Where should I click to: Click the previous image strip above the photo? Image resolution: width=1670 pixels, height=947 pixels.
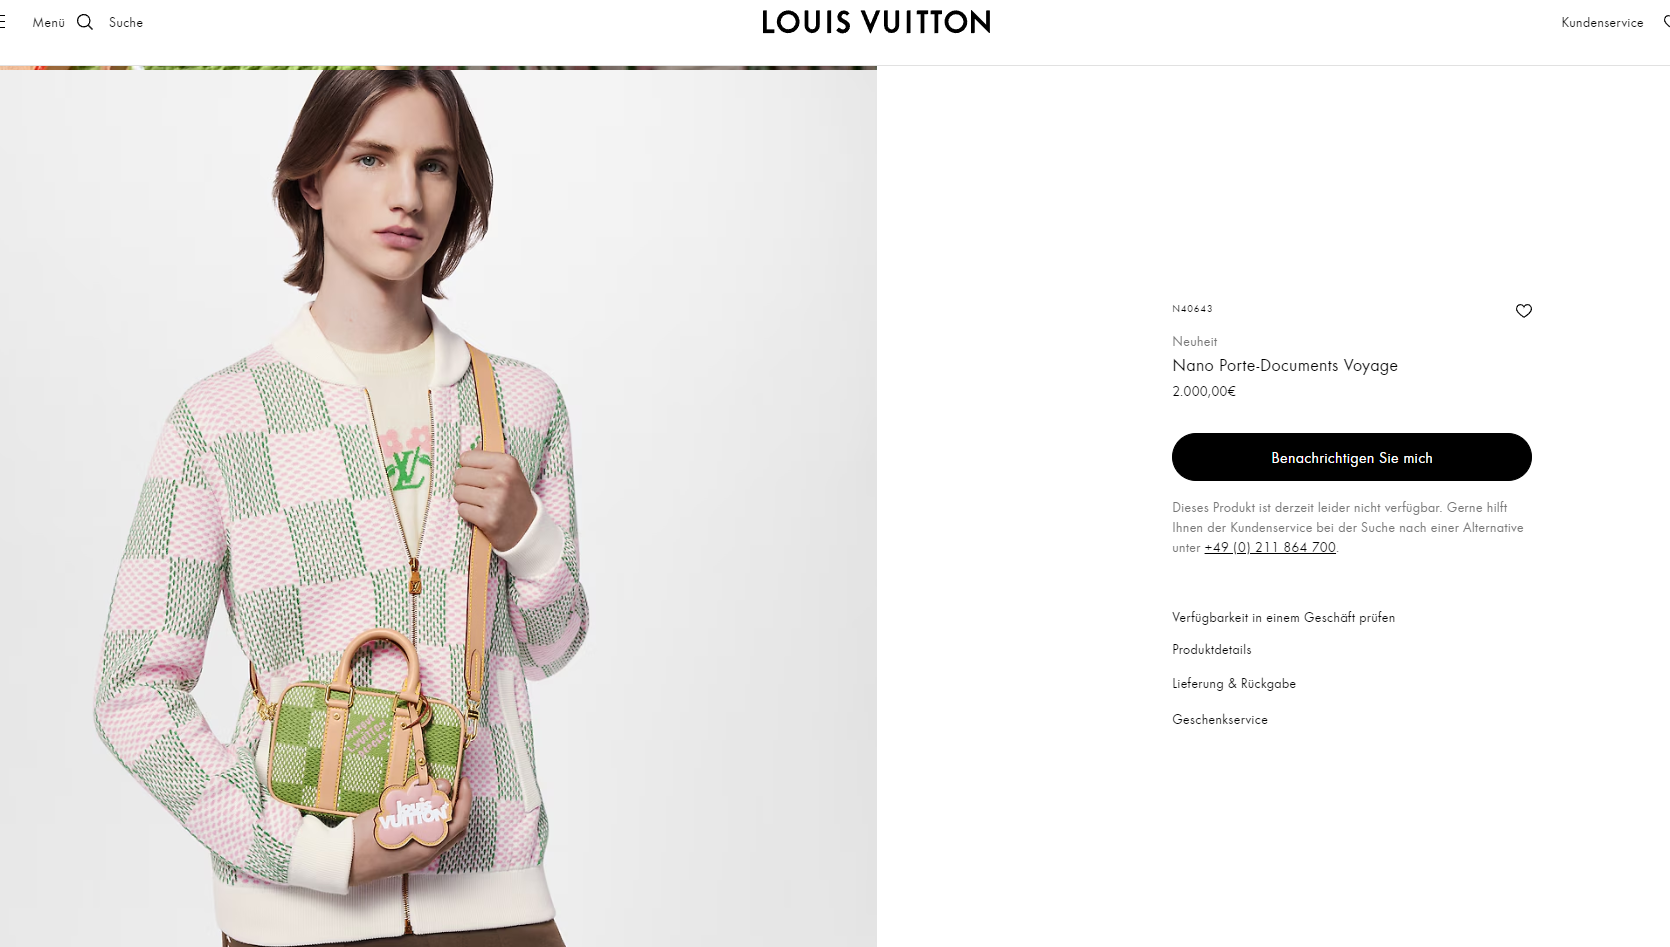(438, 67)
